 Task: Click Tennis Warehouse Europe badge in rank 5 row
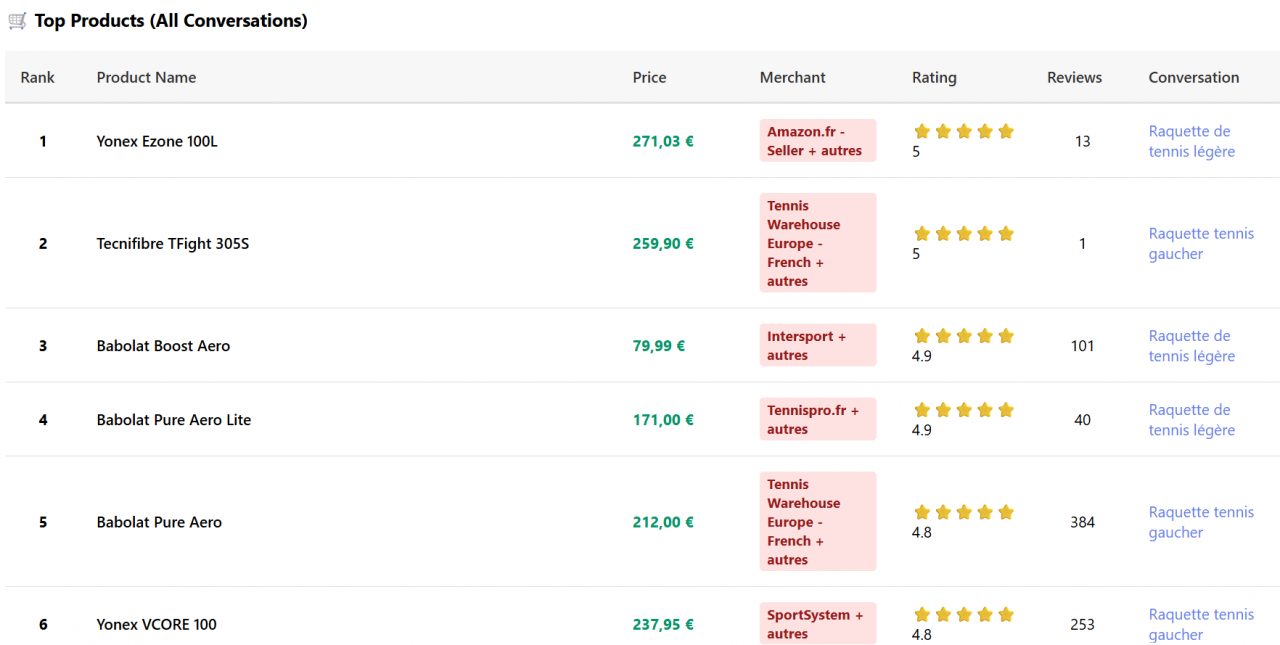pos(818,522)
